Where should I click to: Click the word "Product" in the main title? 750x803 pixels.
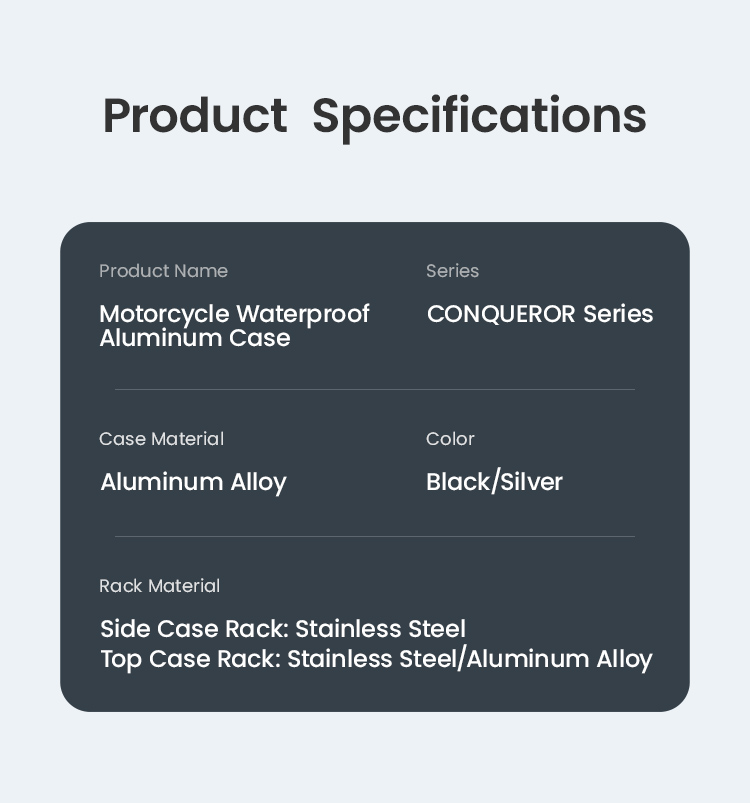195,116
